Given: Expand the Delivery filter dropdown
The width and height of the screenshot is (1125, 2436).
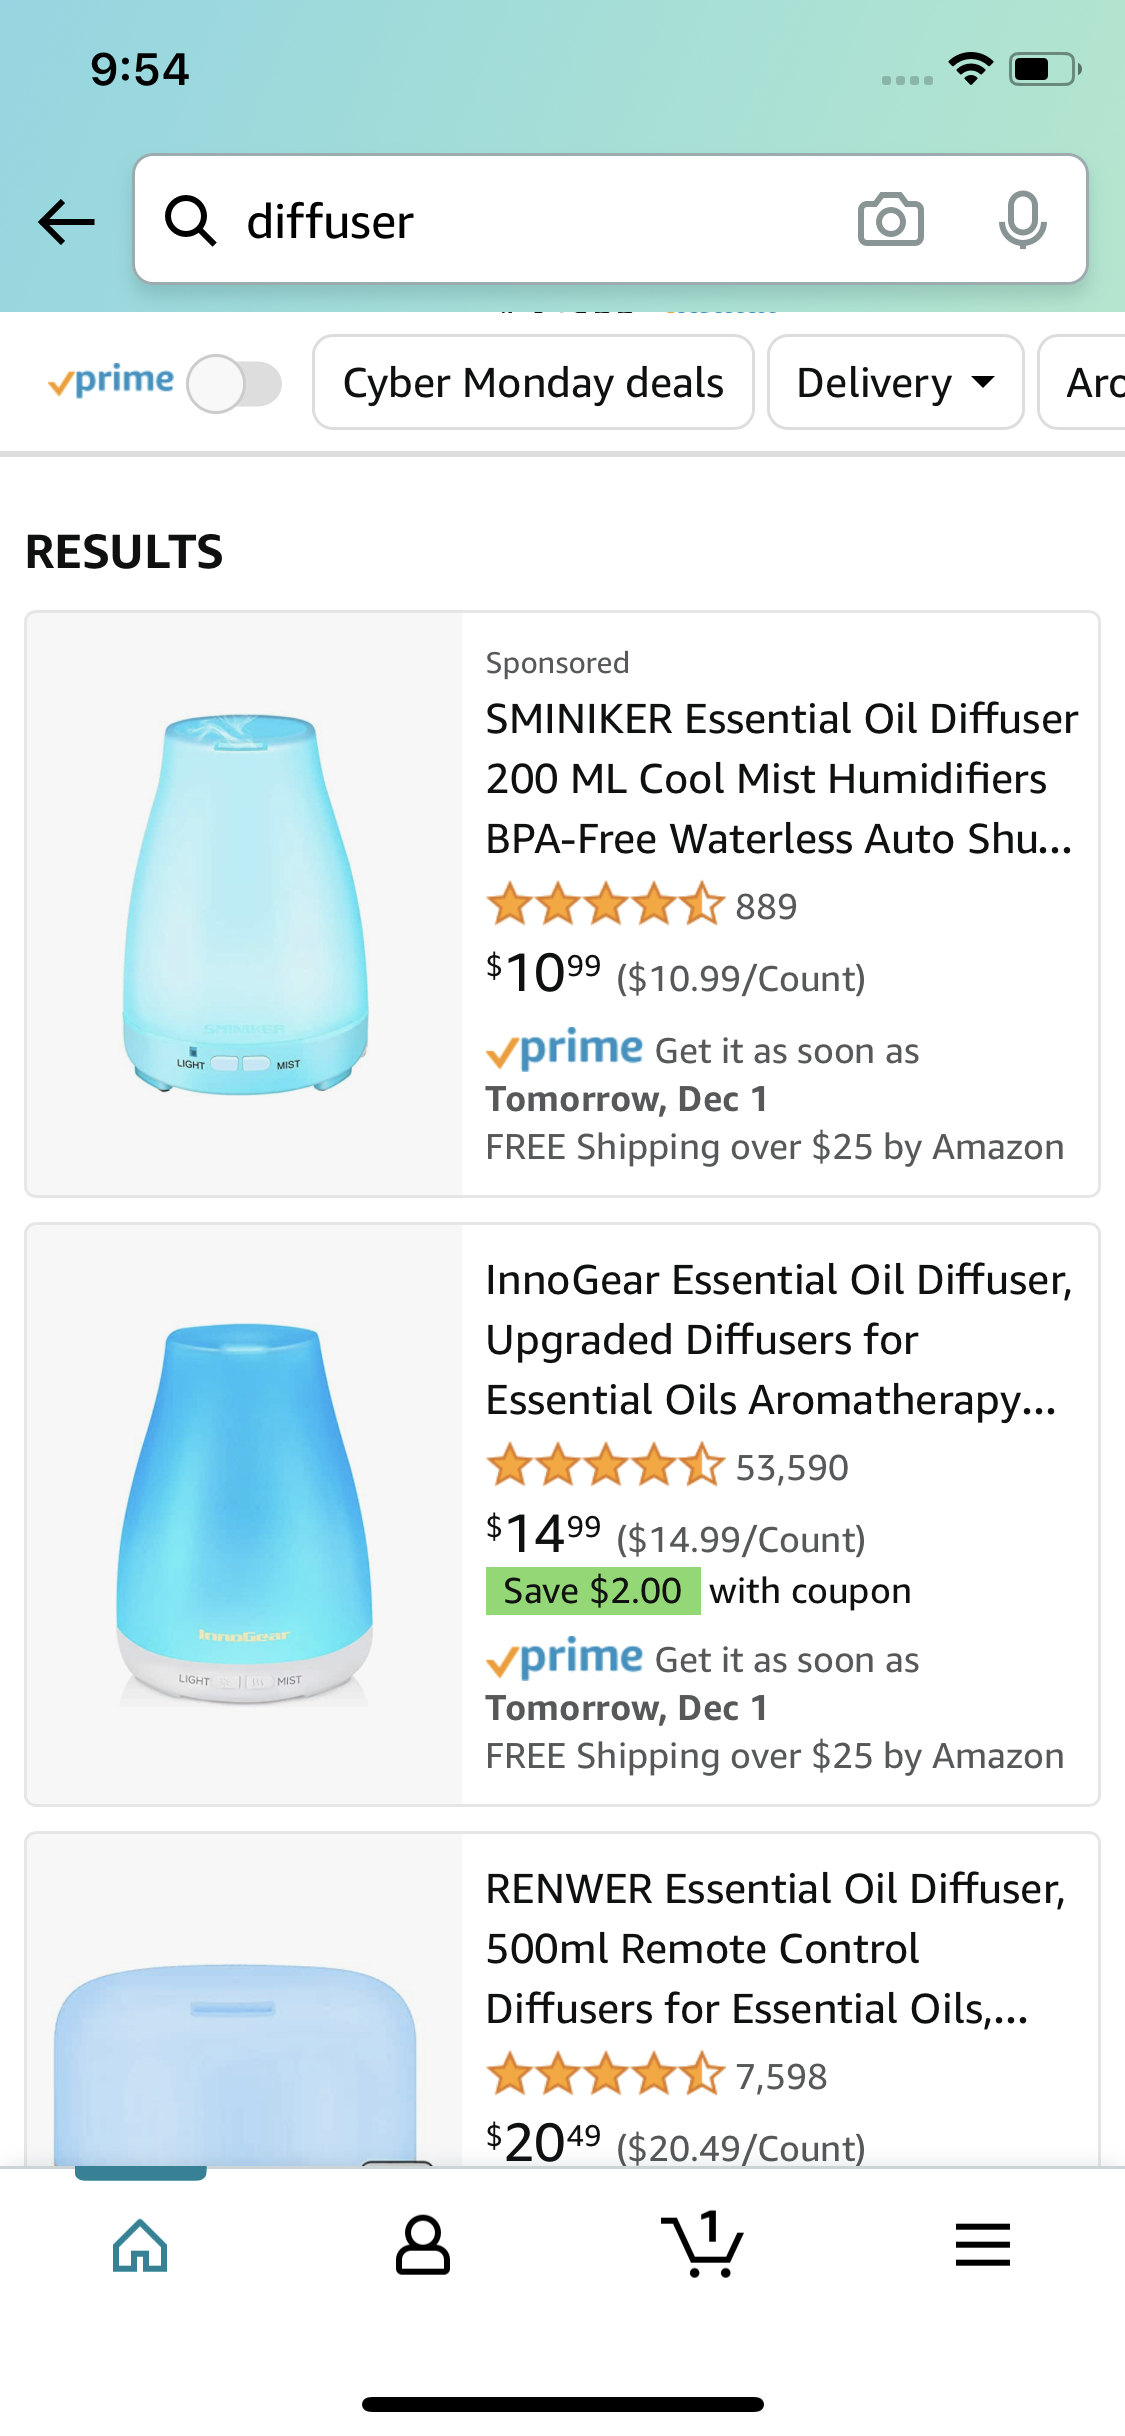Looking at the screenshot, I should 895,383.
